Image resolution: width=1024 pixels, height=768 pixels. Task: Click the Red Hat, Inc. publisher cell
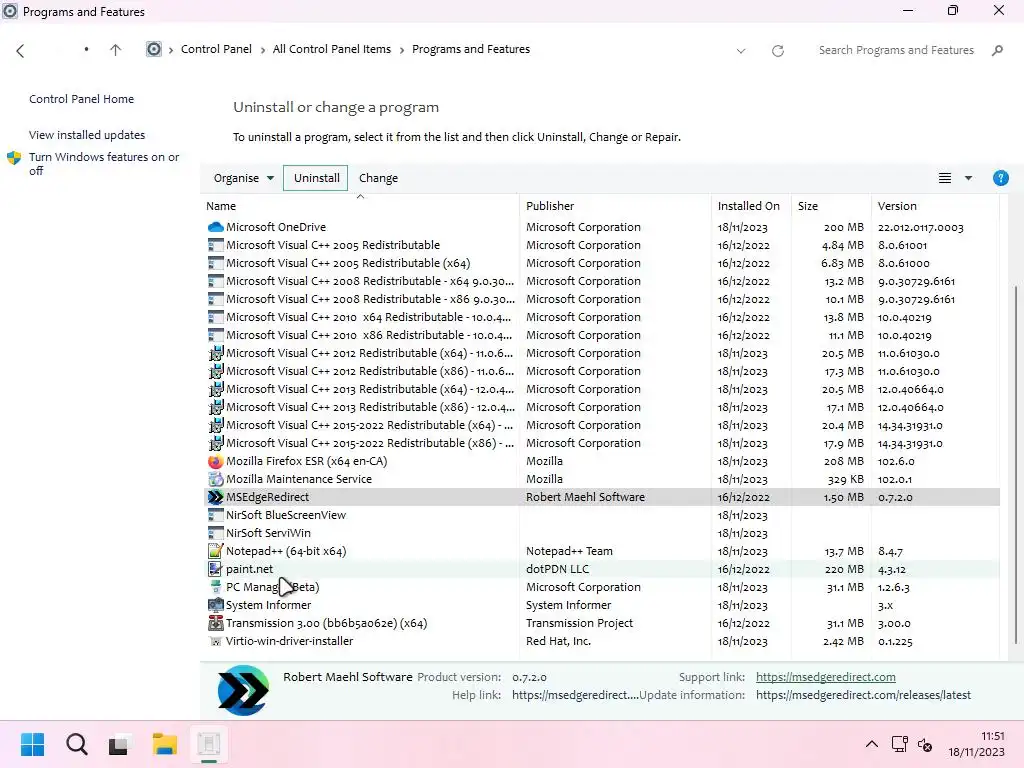(x=558, y=641)
